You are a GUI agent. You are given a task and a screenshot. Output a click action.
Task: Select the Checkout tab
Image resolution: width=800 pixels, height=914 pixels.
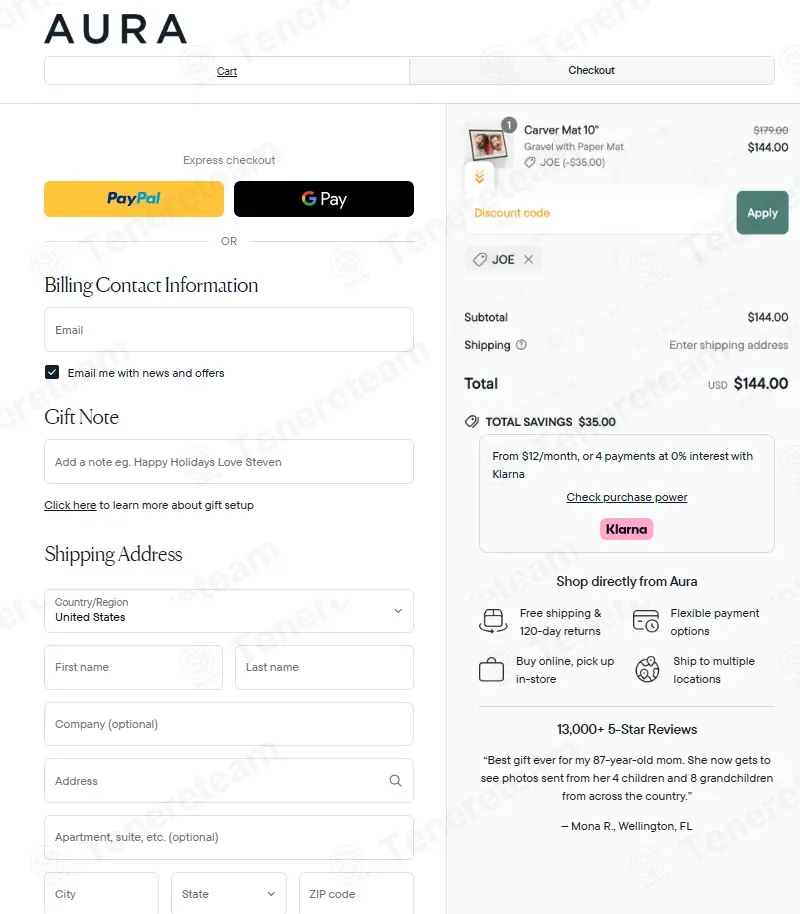pos(591,71)
